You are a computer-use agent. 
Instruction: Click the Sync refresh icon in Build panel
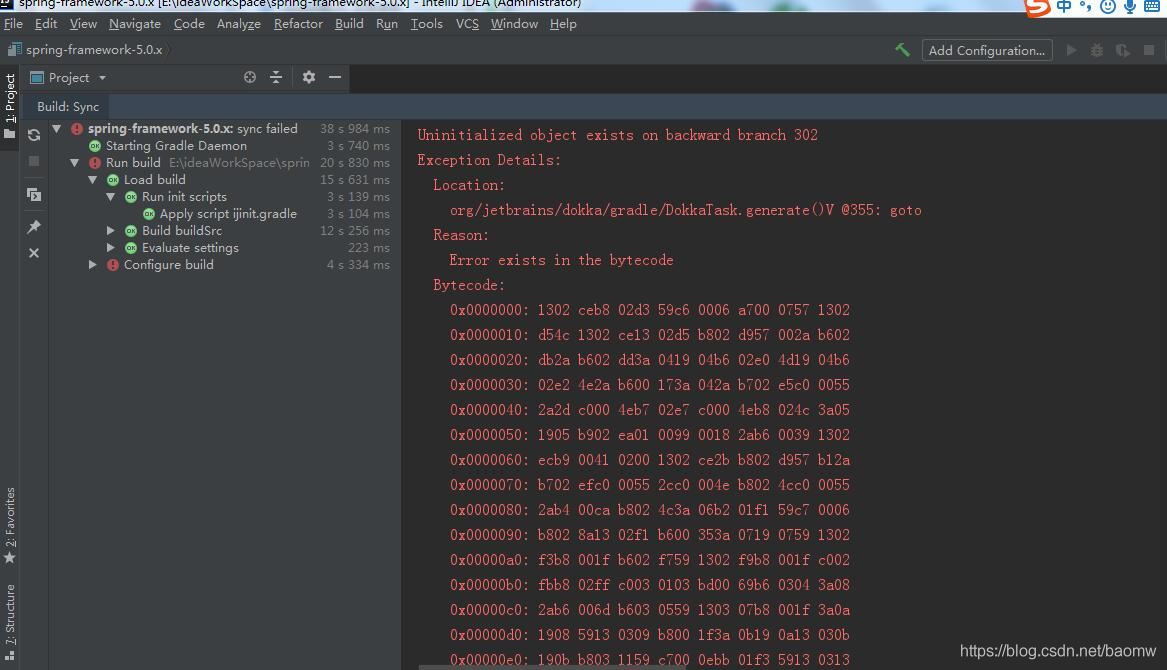(x=34, y=135)
